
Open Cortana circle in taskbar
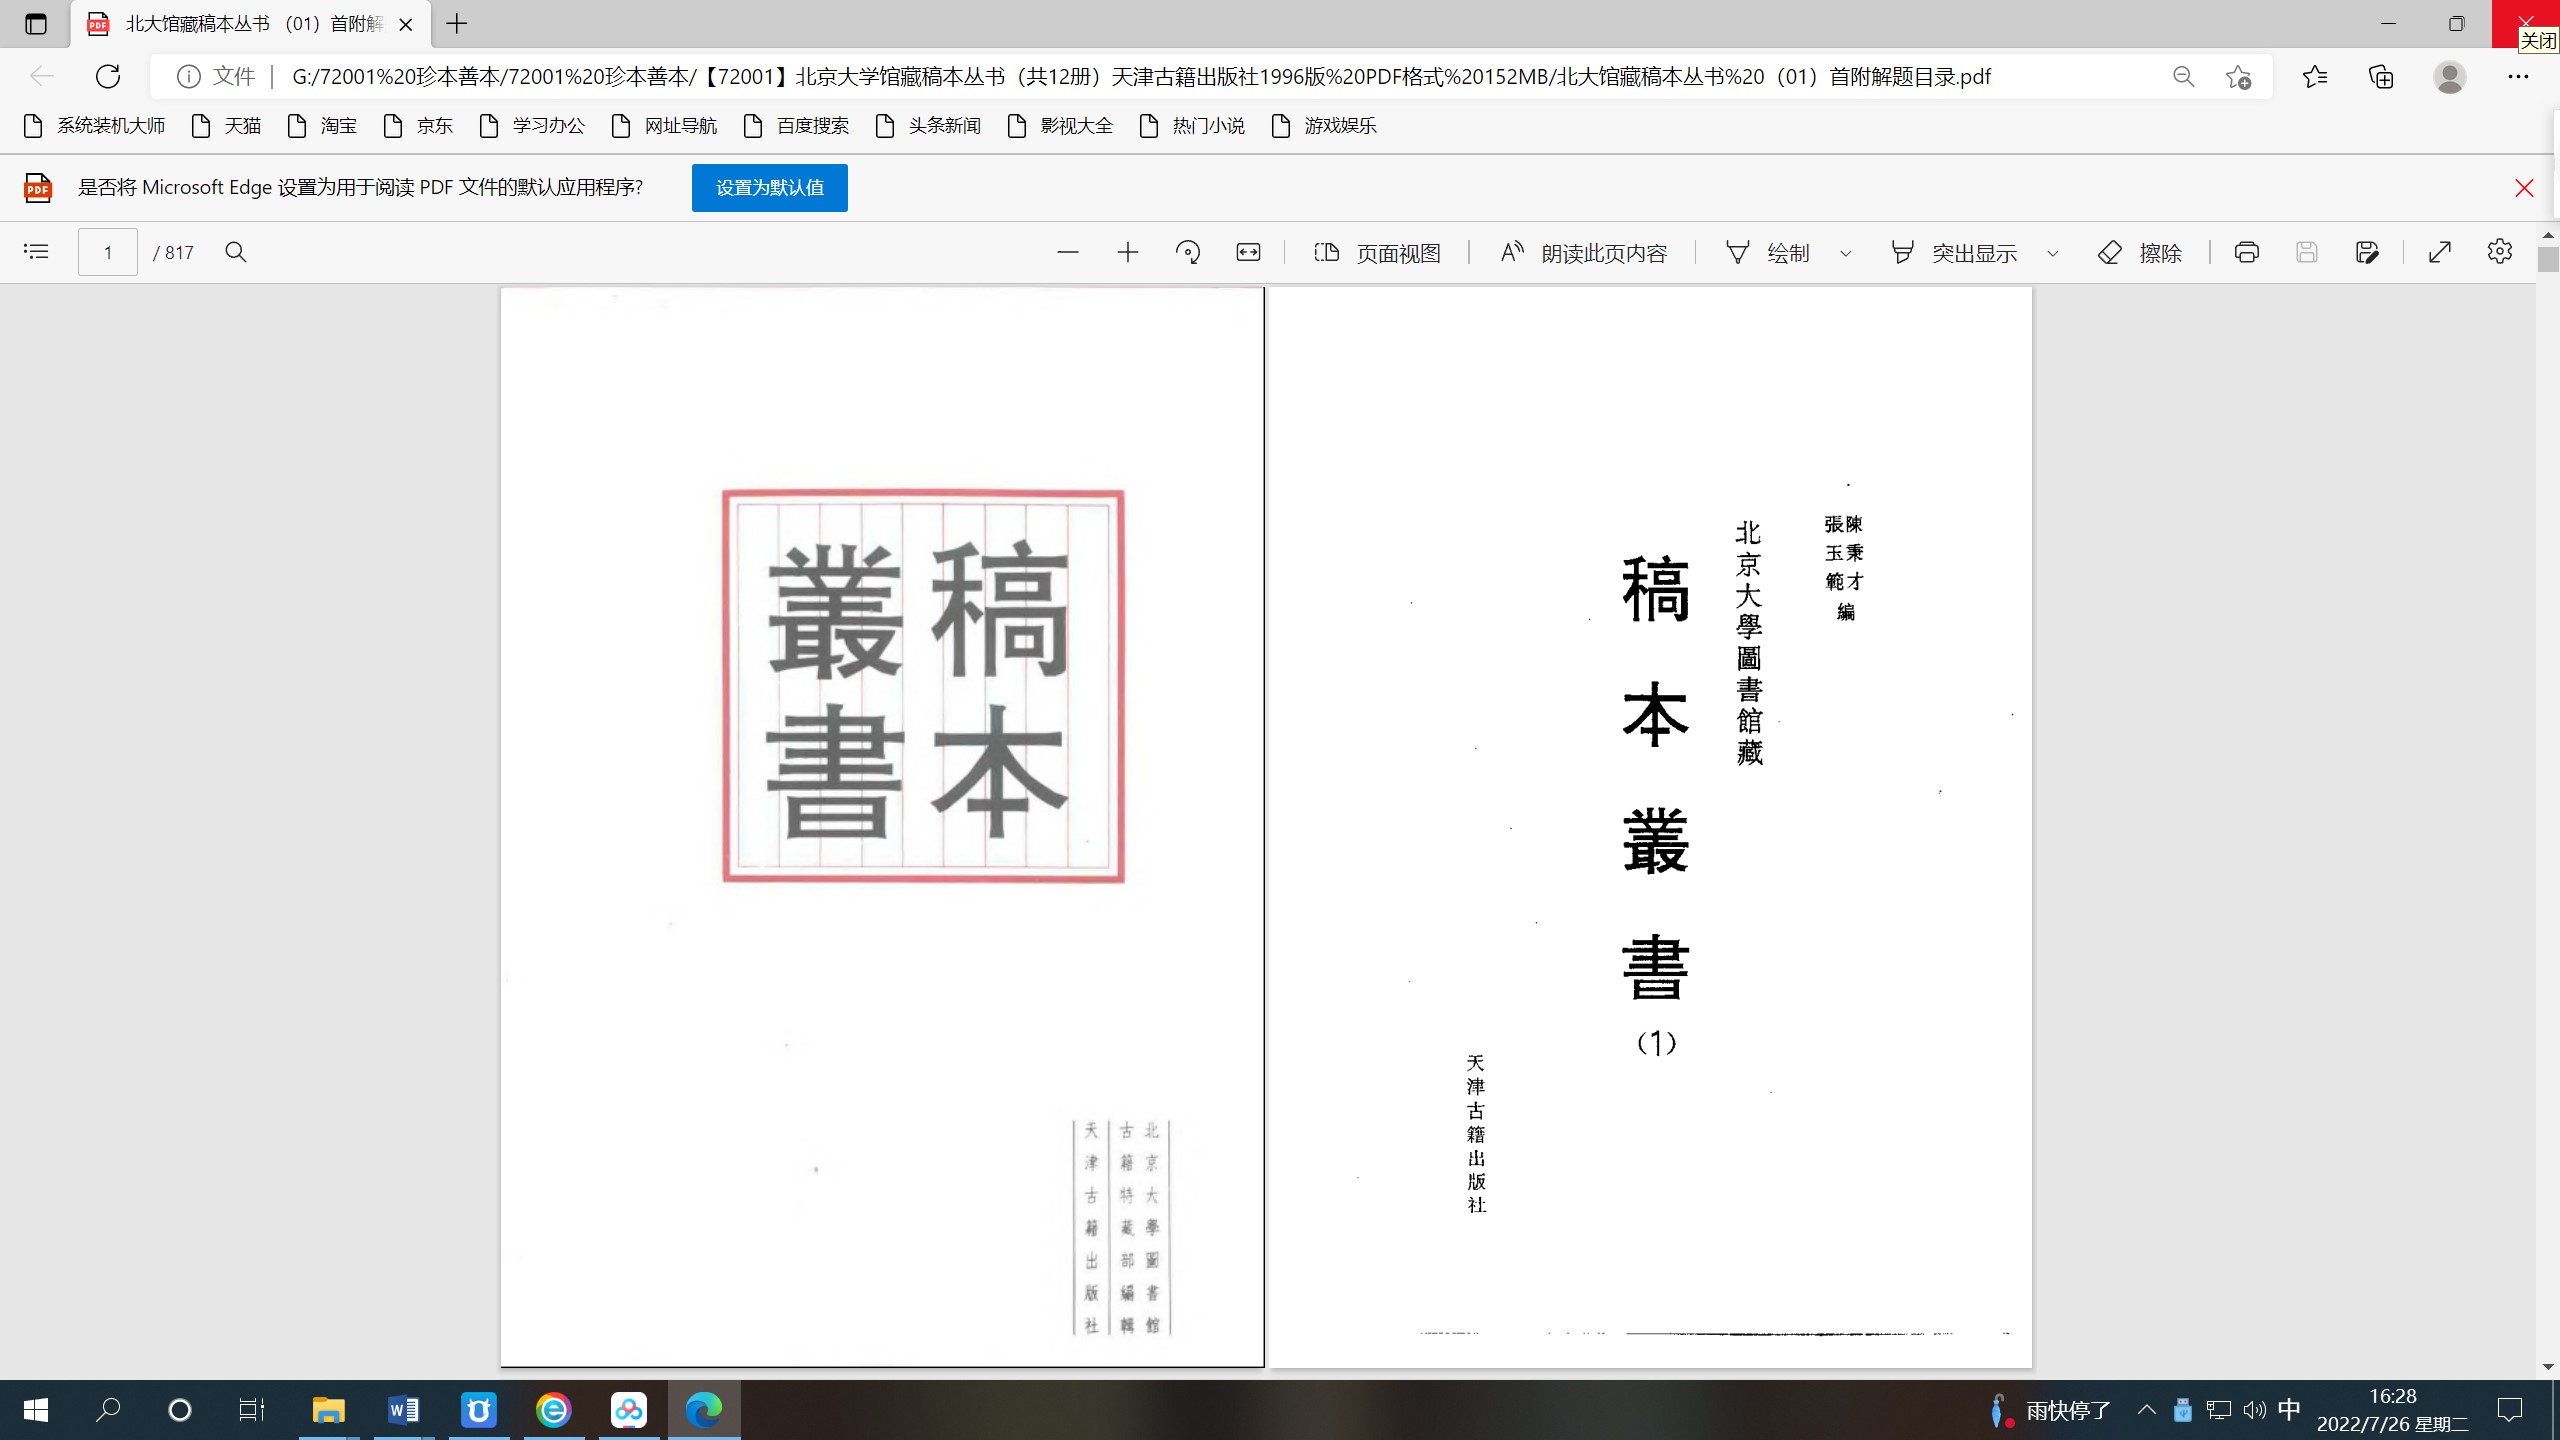tap(180, 1410)
